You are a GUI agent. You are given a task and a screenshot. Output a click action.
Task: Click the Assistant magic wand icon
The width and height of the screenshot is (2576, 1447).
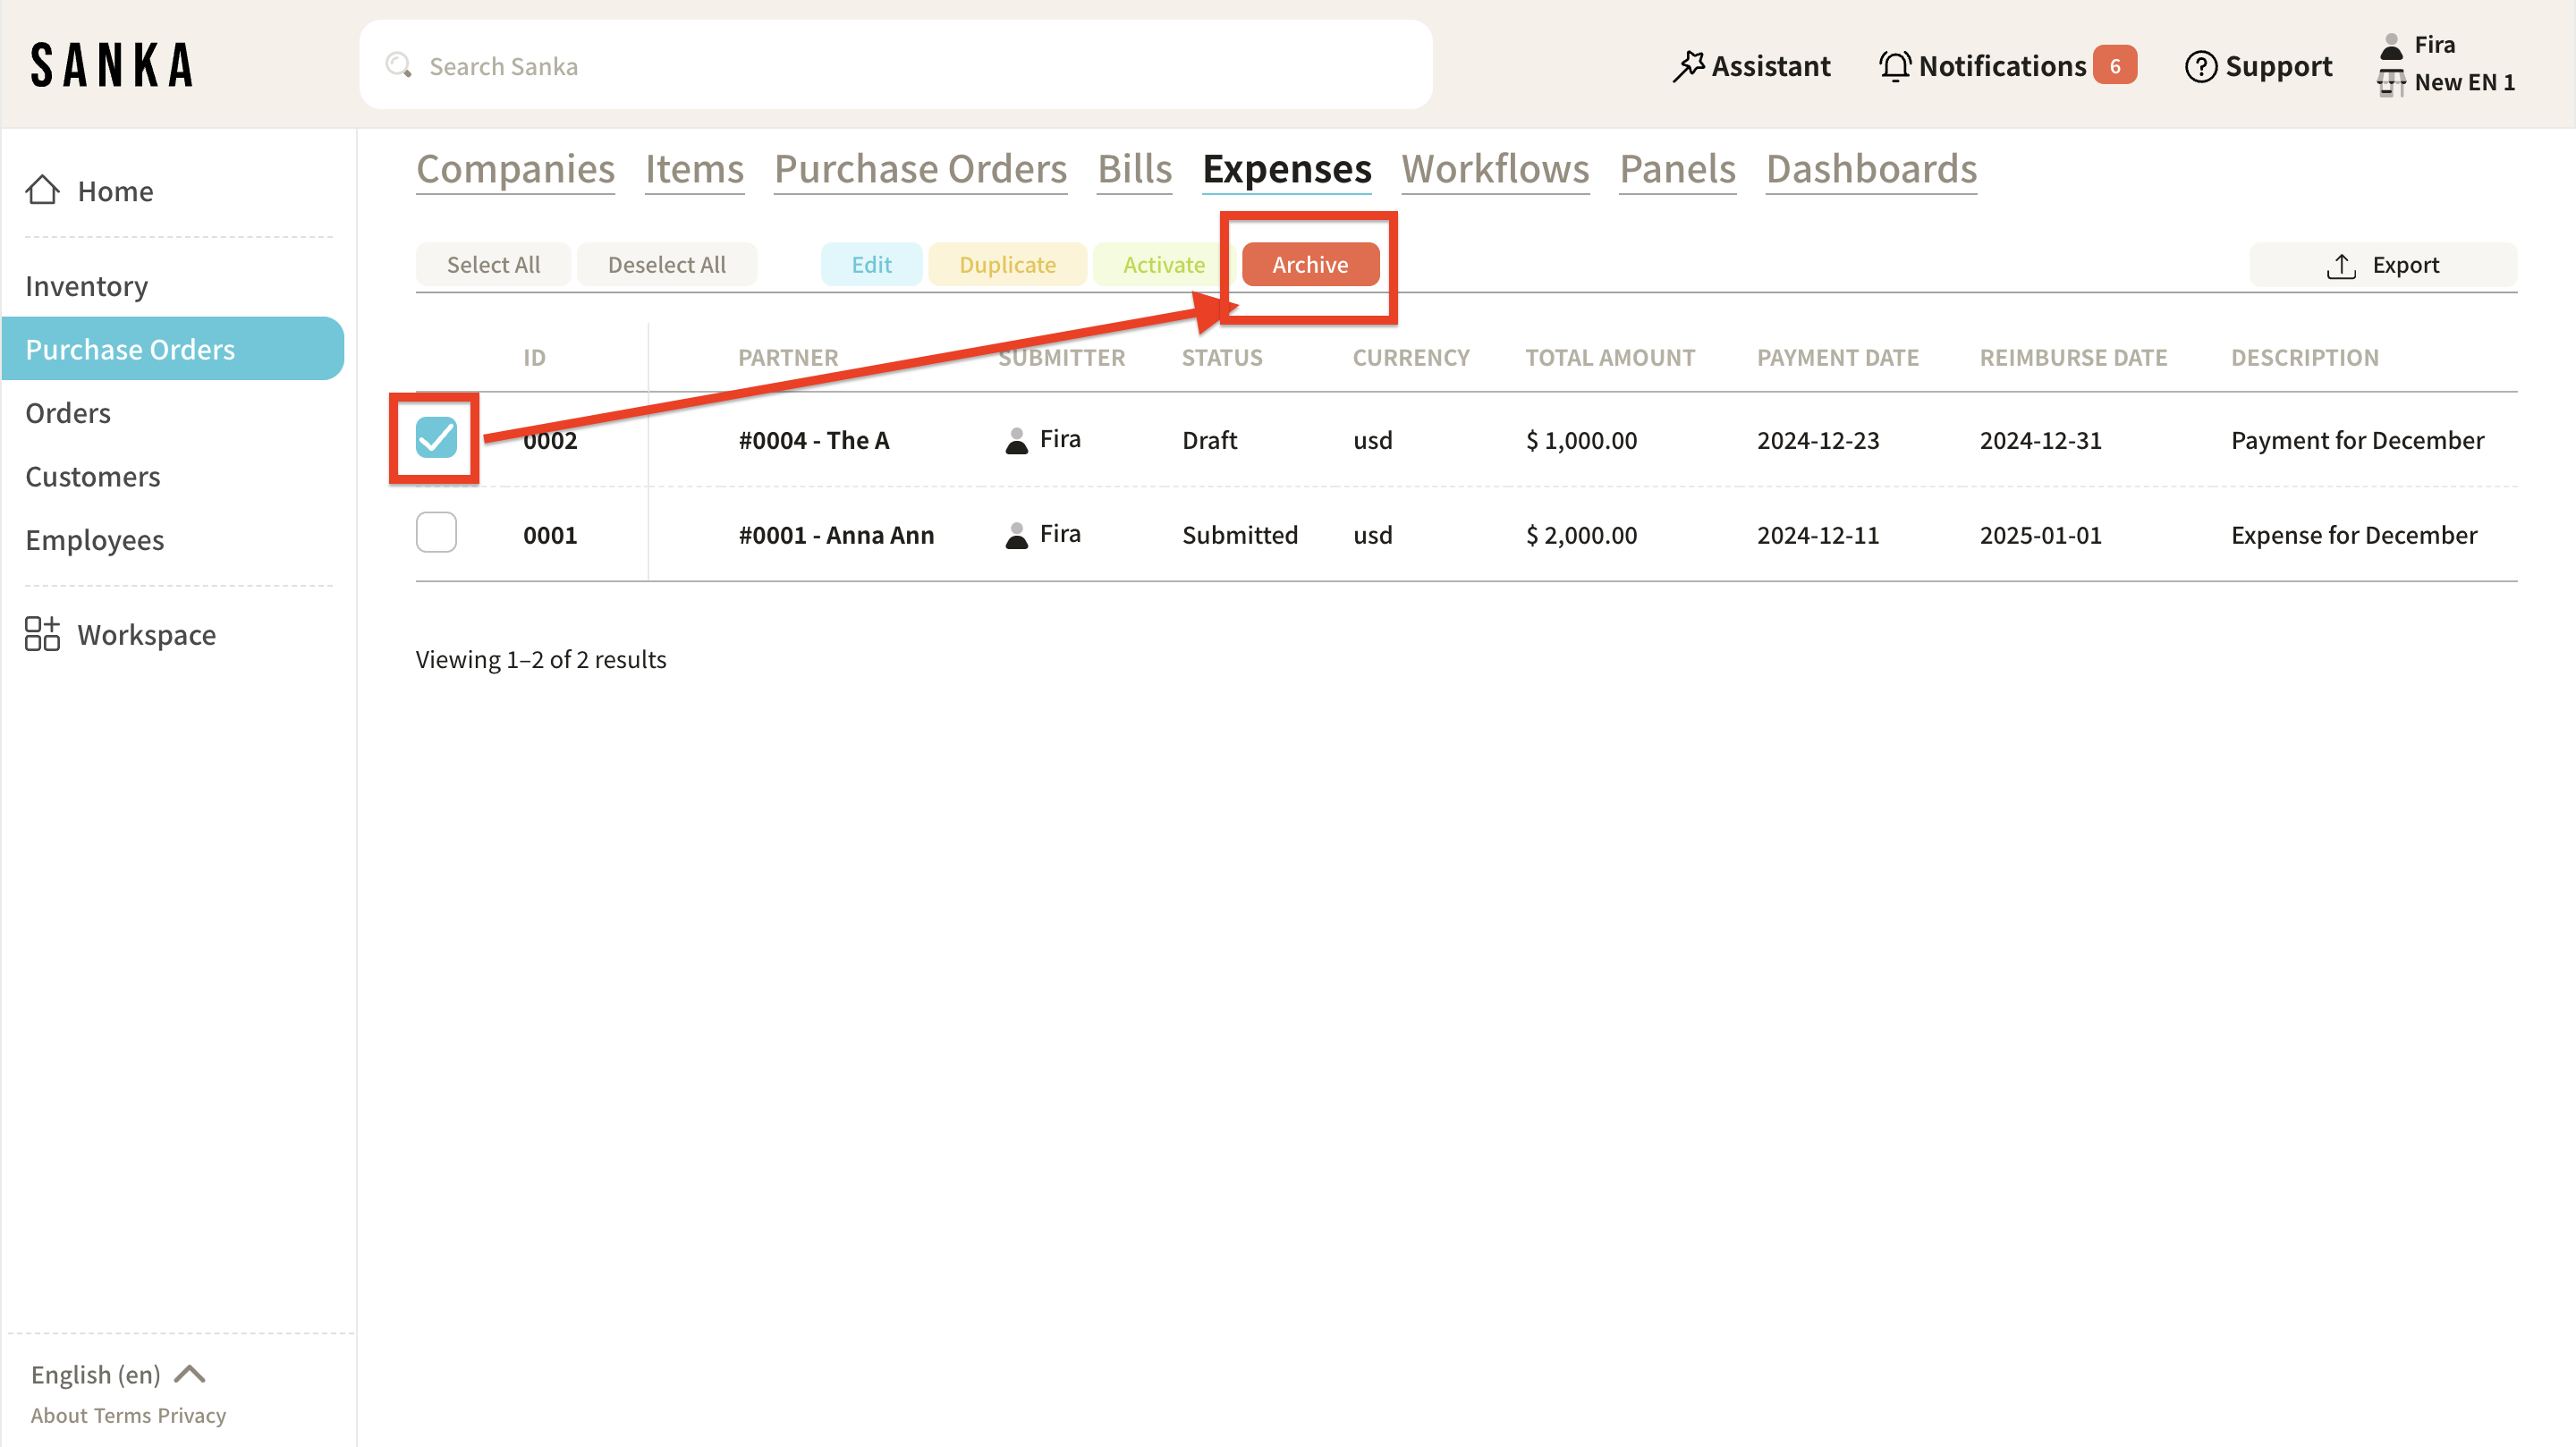coord(1688,66)
